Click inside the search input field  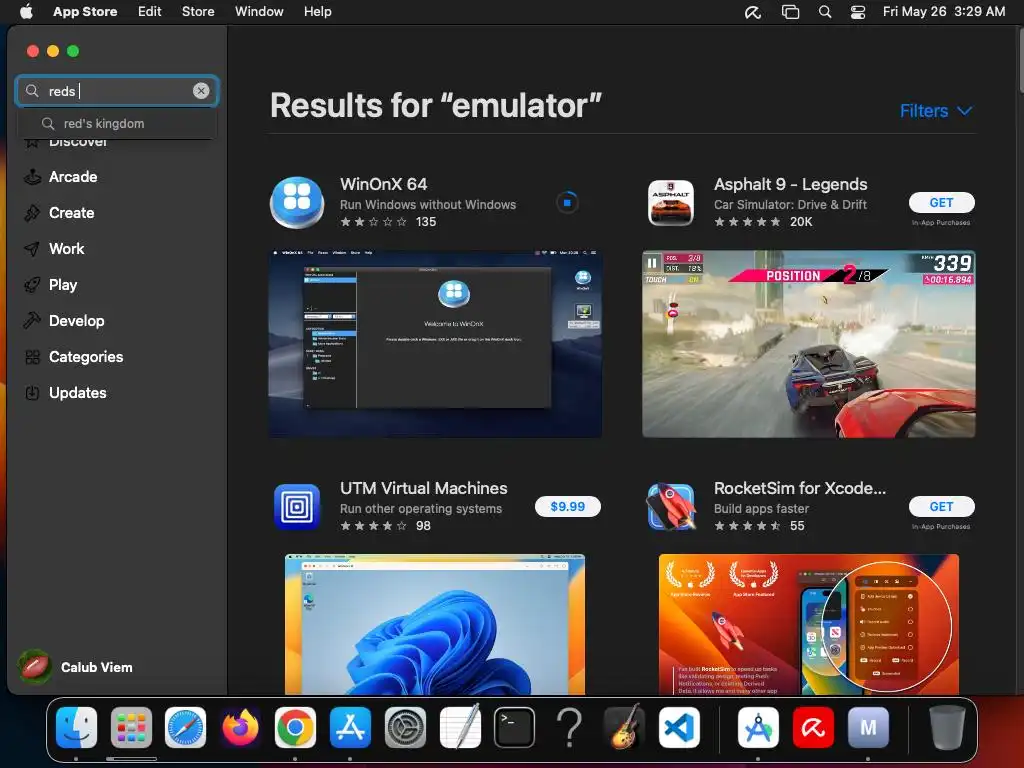118,91
